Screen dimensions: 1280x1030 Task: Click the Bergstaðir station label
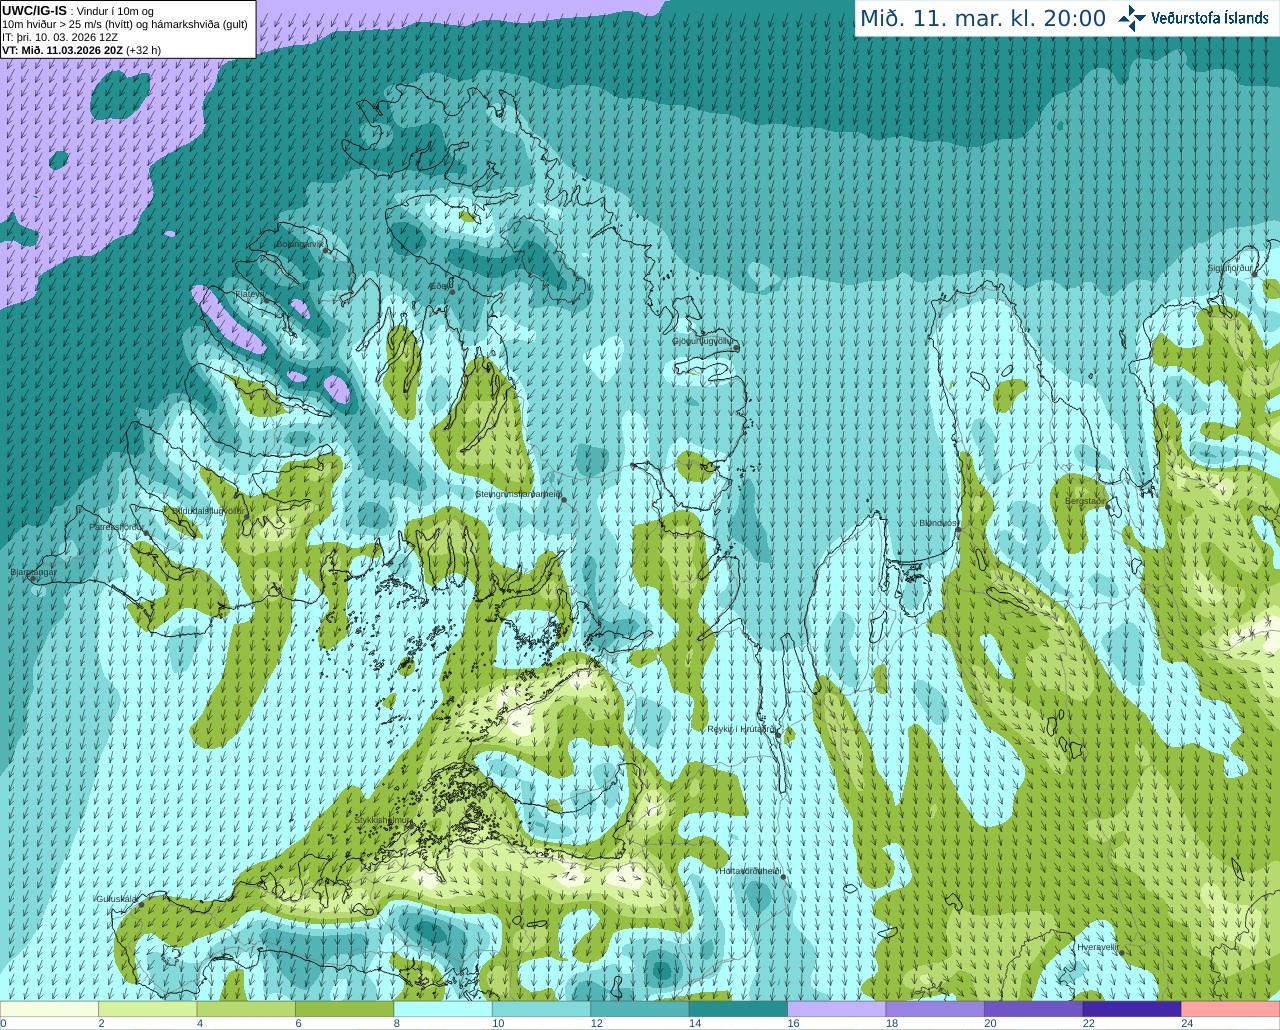pyautogui.click(x=1086, y=500)
